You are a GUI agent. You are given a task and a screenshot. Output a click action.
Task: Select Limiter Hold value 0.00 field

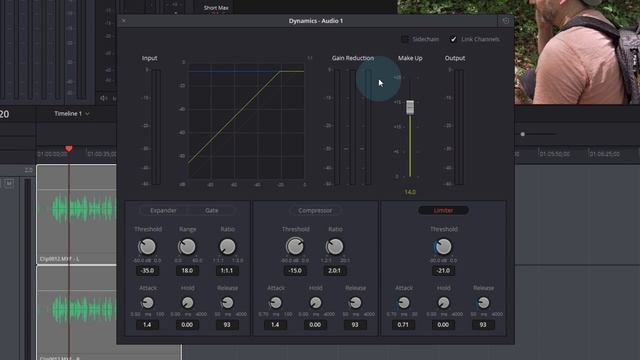click(443, 325)
